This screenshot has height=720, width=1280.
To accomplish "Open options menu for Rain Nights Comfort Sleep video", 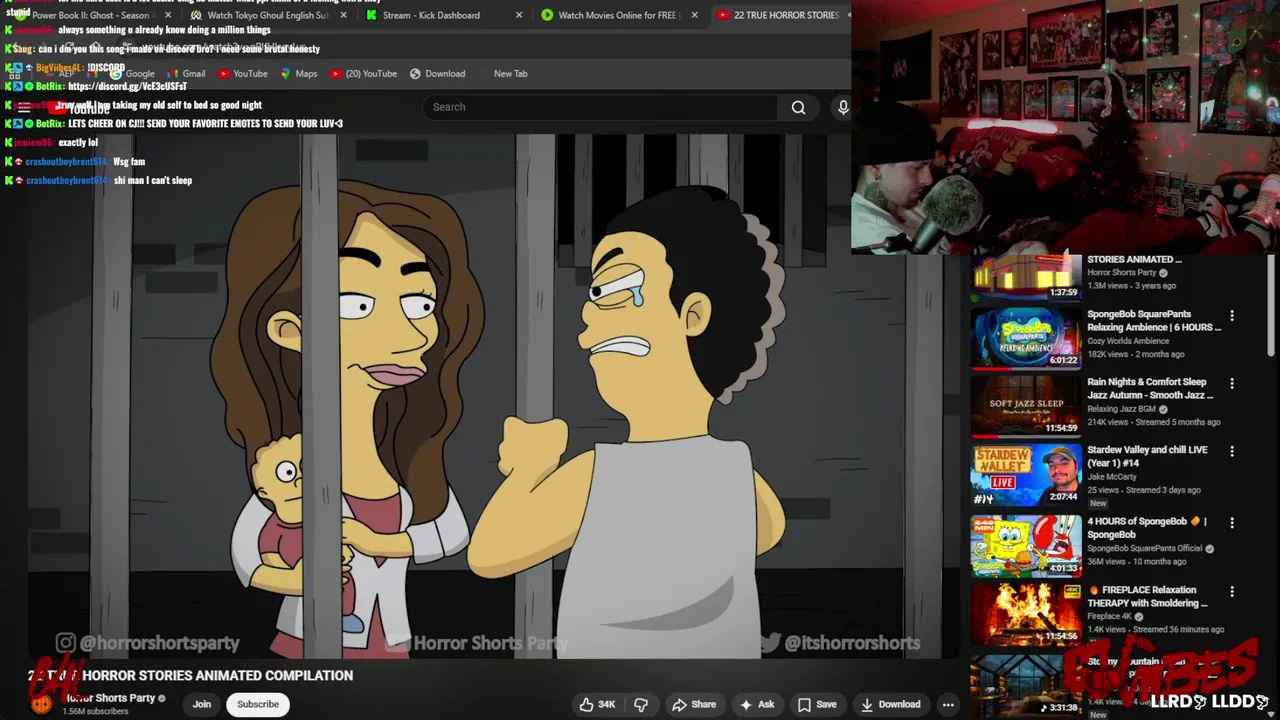I will [x=1232, y=383].
